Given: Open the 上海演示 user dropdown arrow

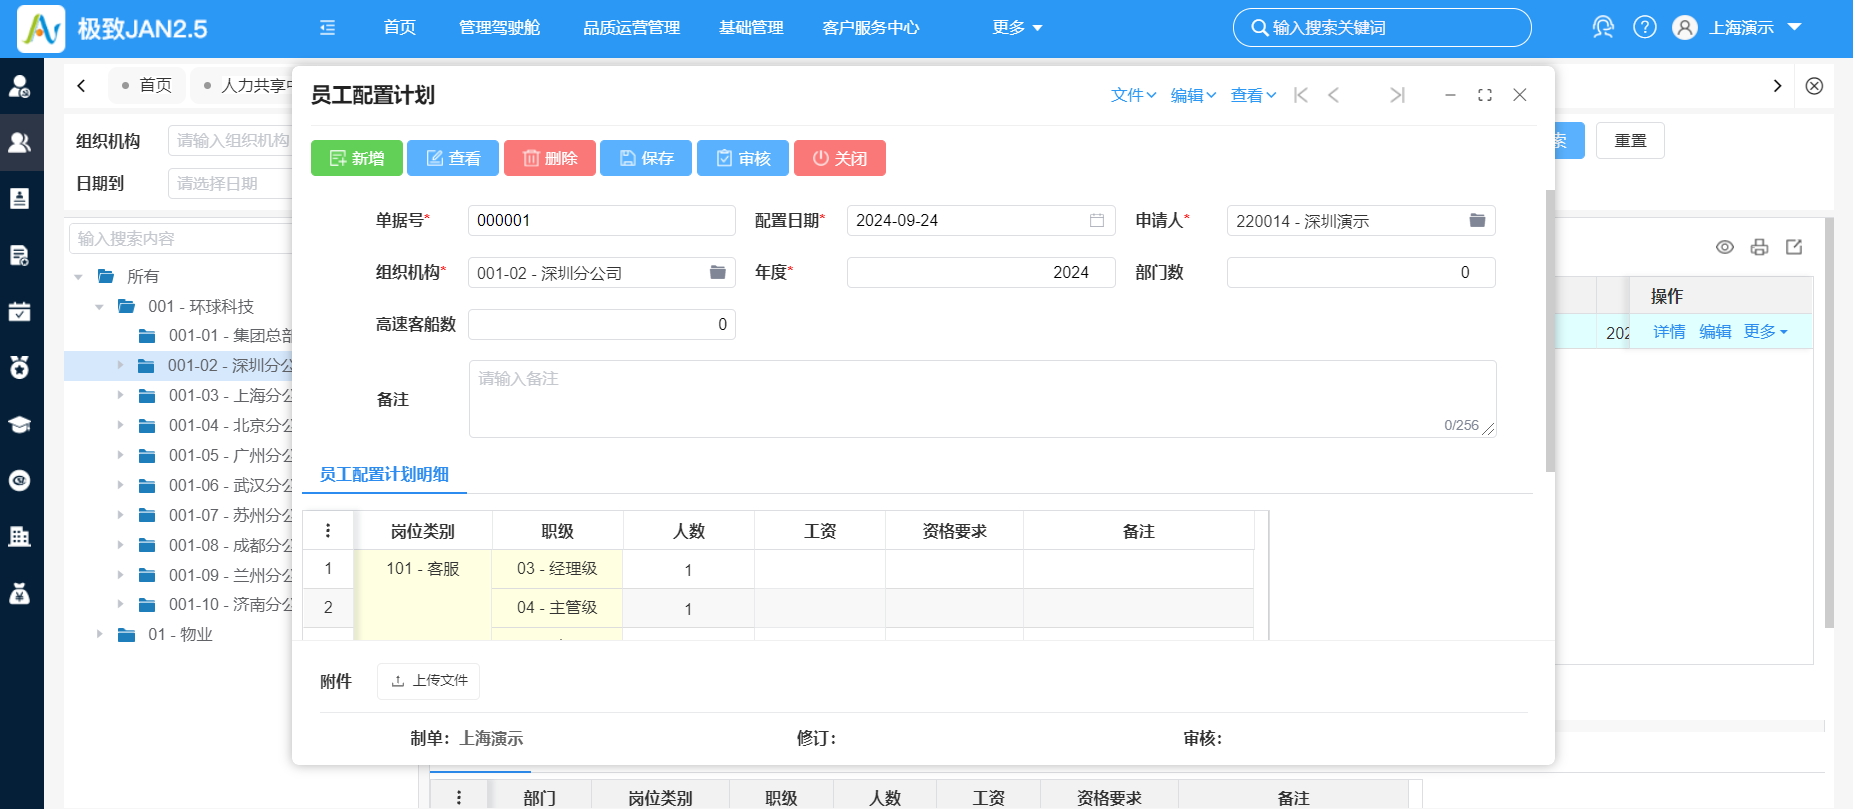Looking at the screenshot, I should [1795, 27].
